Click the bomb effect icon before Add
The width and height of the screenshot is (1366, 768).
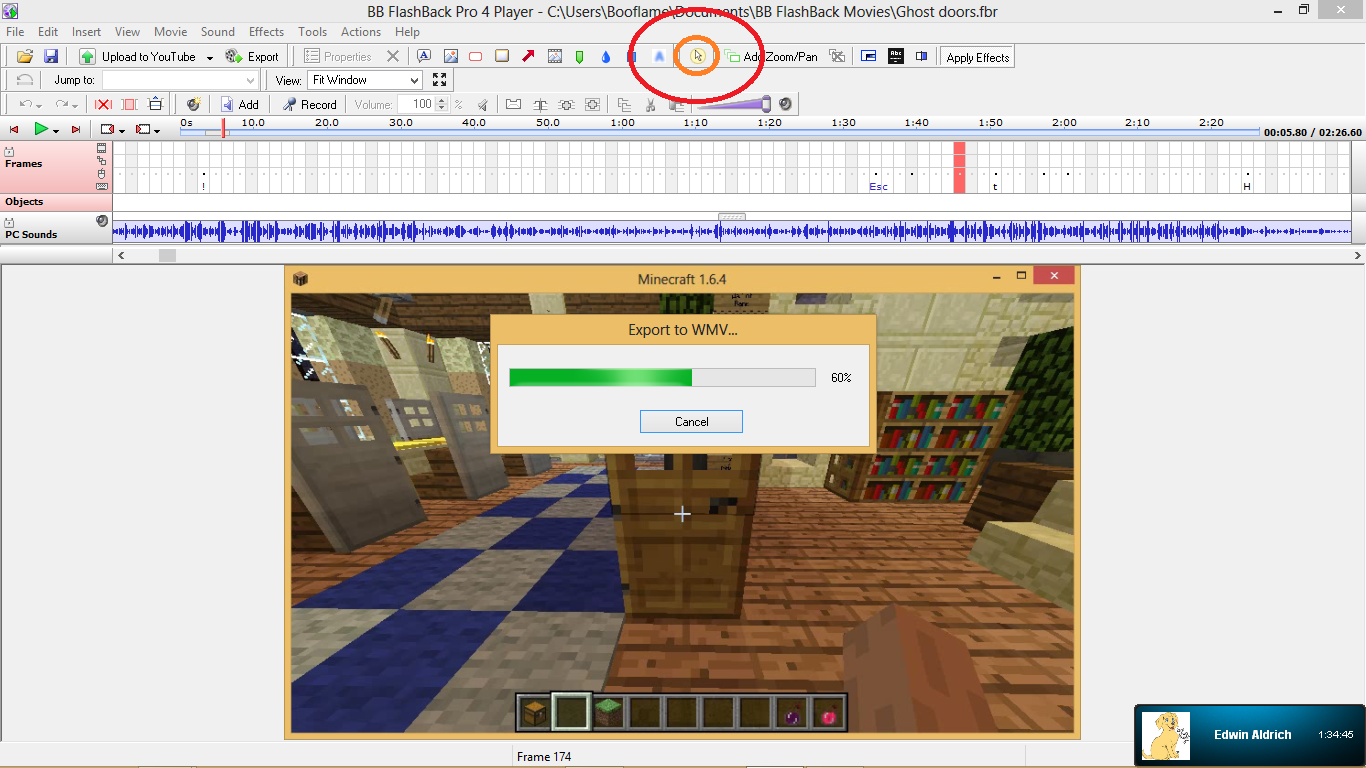tap(194, 104)
